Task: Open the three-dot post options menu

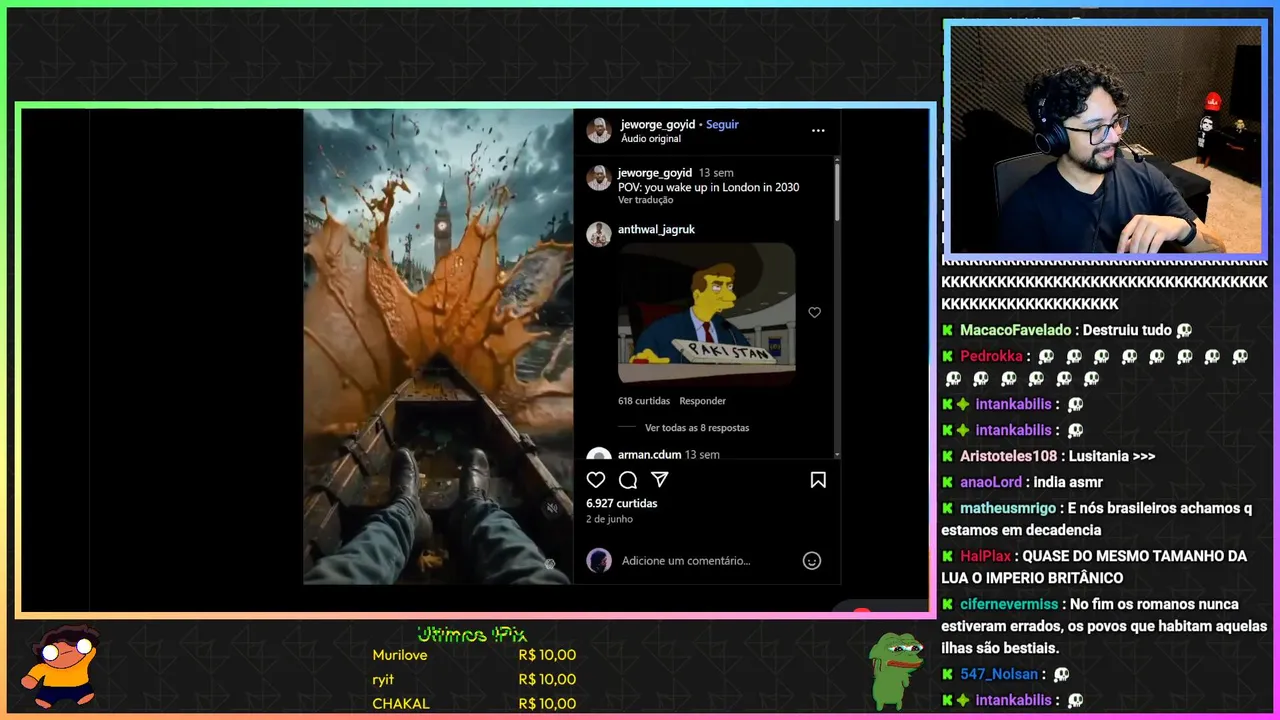Action: [x=818, y=130]
